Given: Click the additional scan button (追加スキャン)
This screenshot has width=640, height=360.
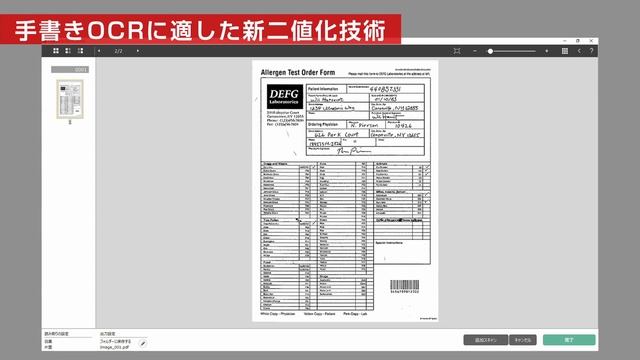Looking at the screenshot, I should click(x=486, y=340).
